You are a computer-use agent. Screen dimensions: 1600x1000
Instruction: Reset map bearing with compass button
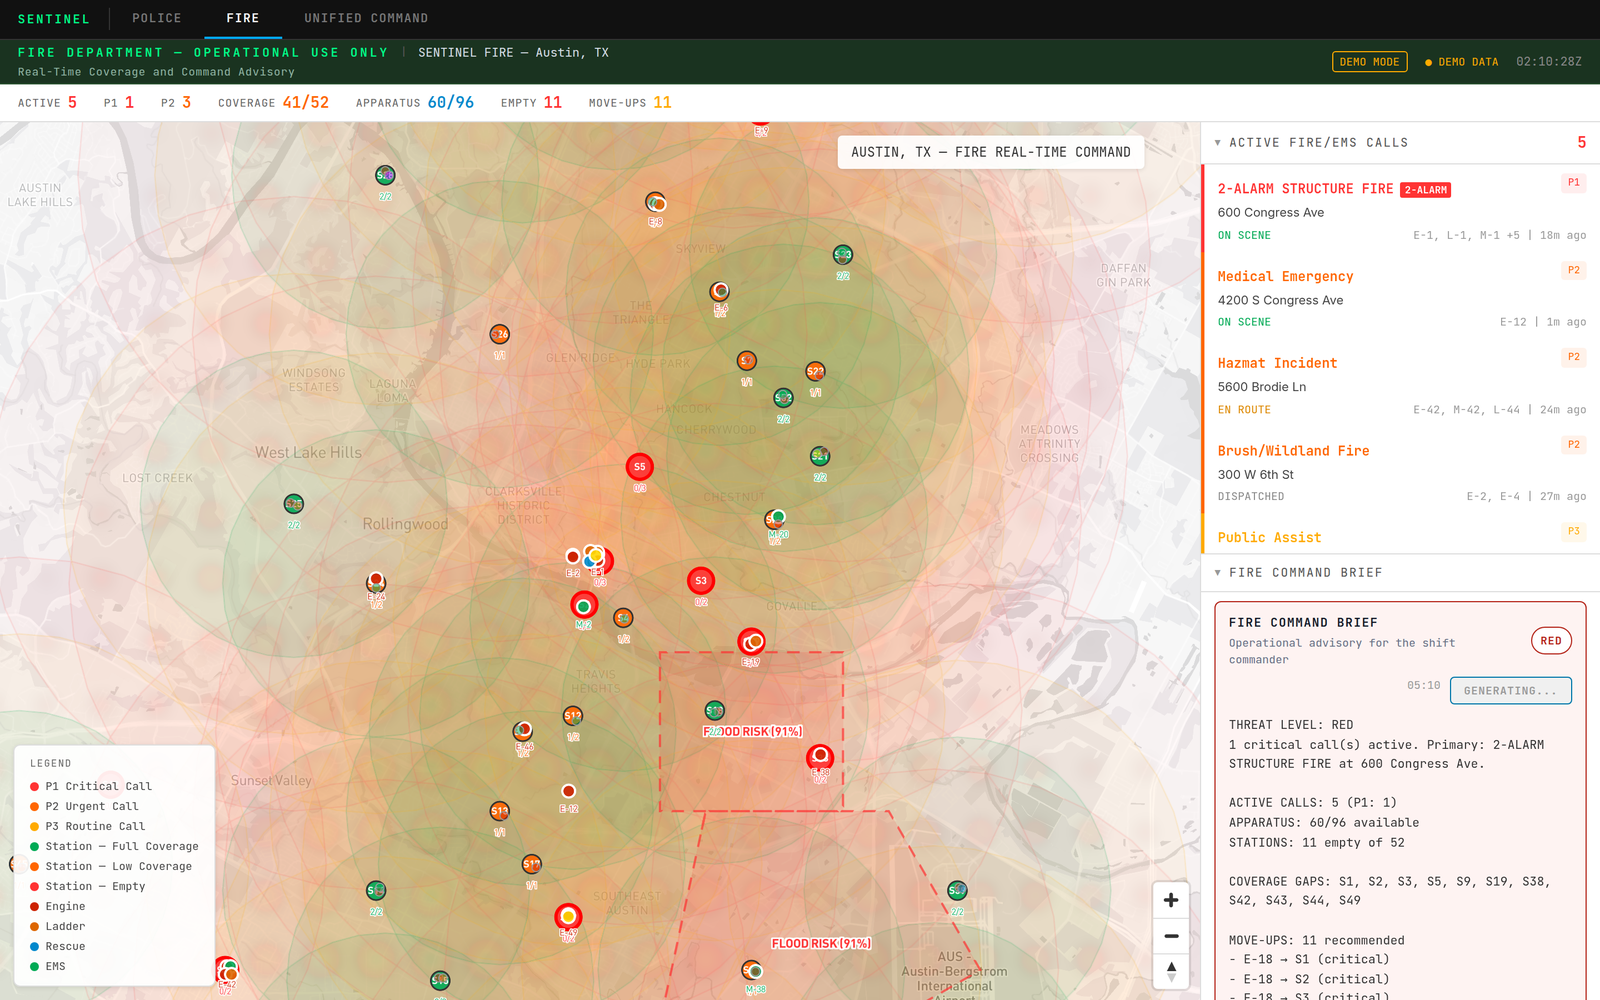[x=1171, y=971]
